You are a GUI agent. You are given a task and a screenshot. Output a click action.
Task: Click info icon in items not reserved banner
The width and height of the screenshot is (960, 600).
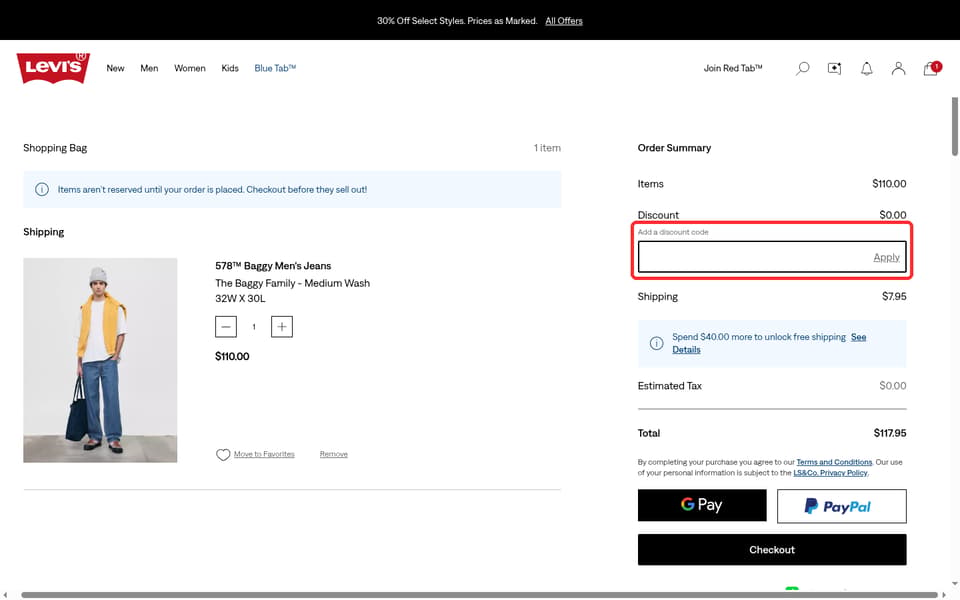(42, 189)
